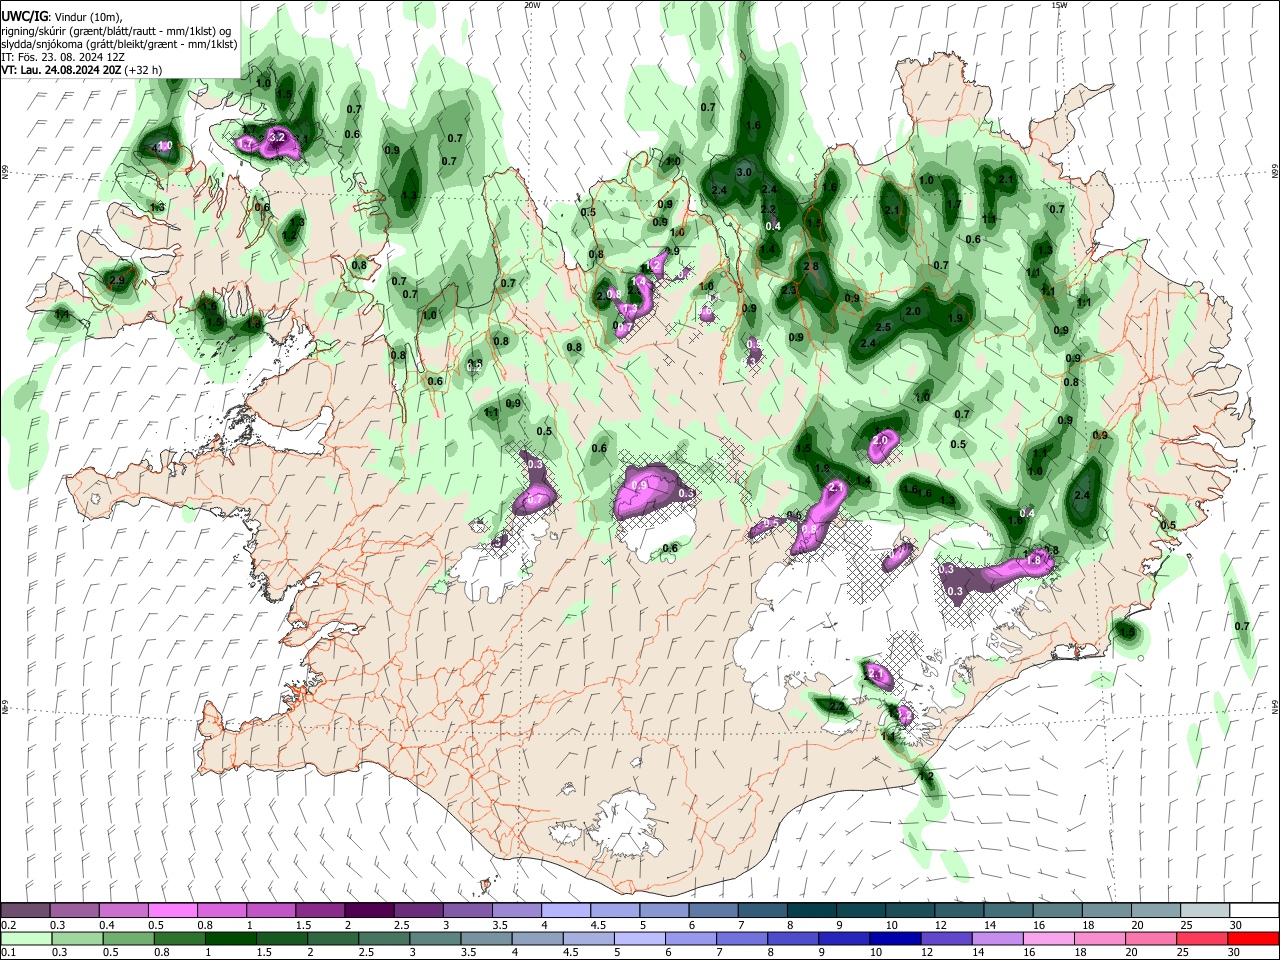Image resolution: width=1280 pixels, height=960 pixels.
Task: Click the '15W' longitude label
Action: pos(1059,5)
